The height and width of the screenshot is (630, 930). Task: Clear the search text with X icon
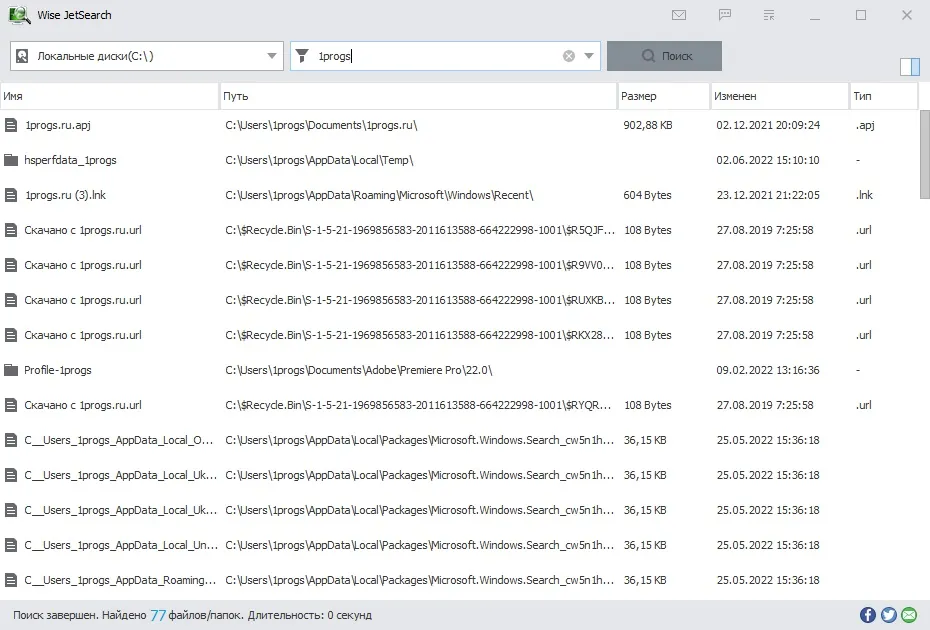[x=569, y=56]
